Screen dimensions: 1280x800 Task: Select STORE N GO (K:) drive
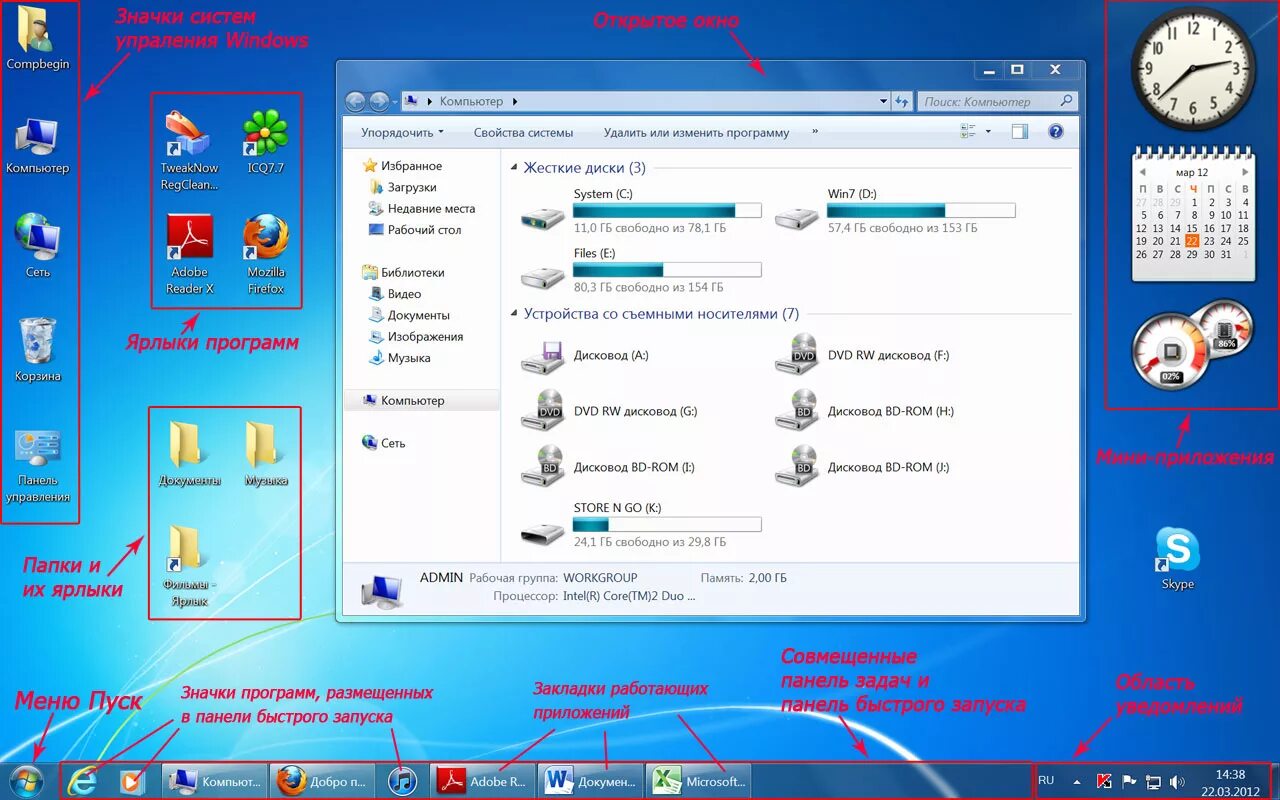[641, 525]
